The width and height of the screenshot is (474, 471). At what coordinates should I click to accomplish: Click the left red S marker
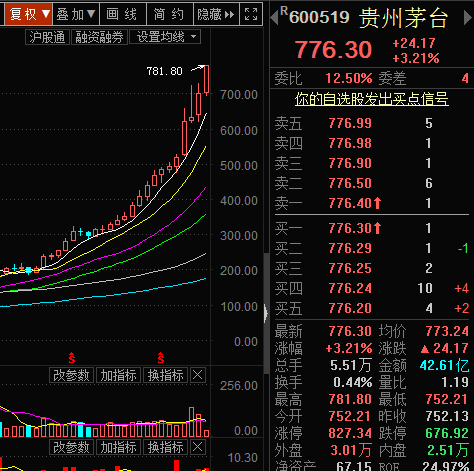[72, 357]
